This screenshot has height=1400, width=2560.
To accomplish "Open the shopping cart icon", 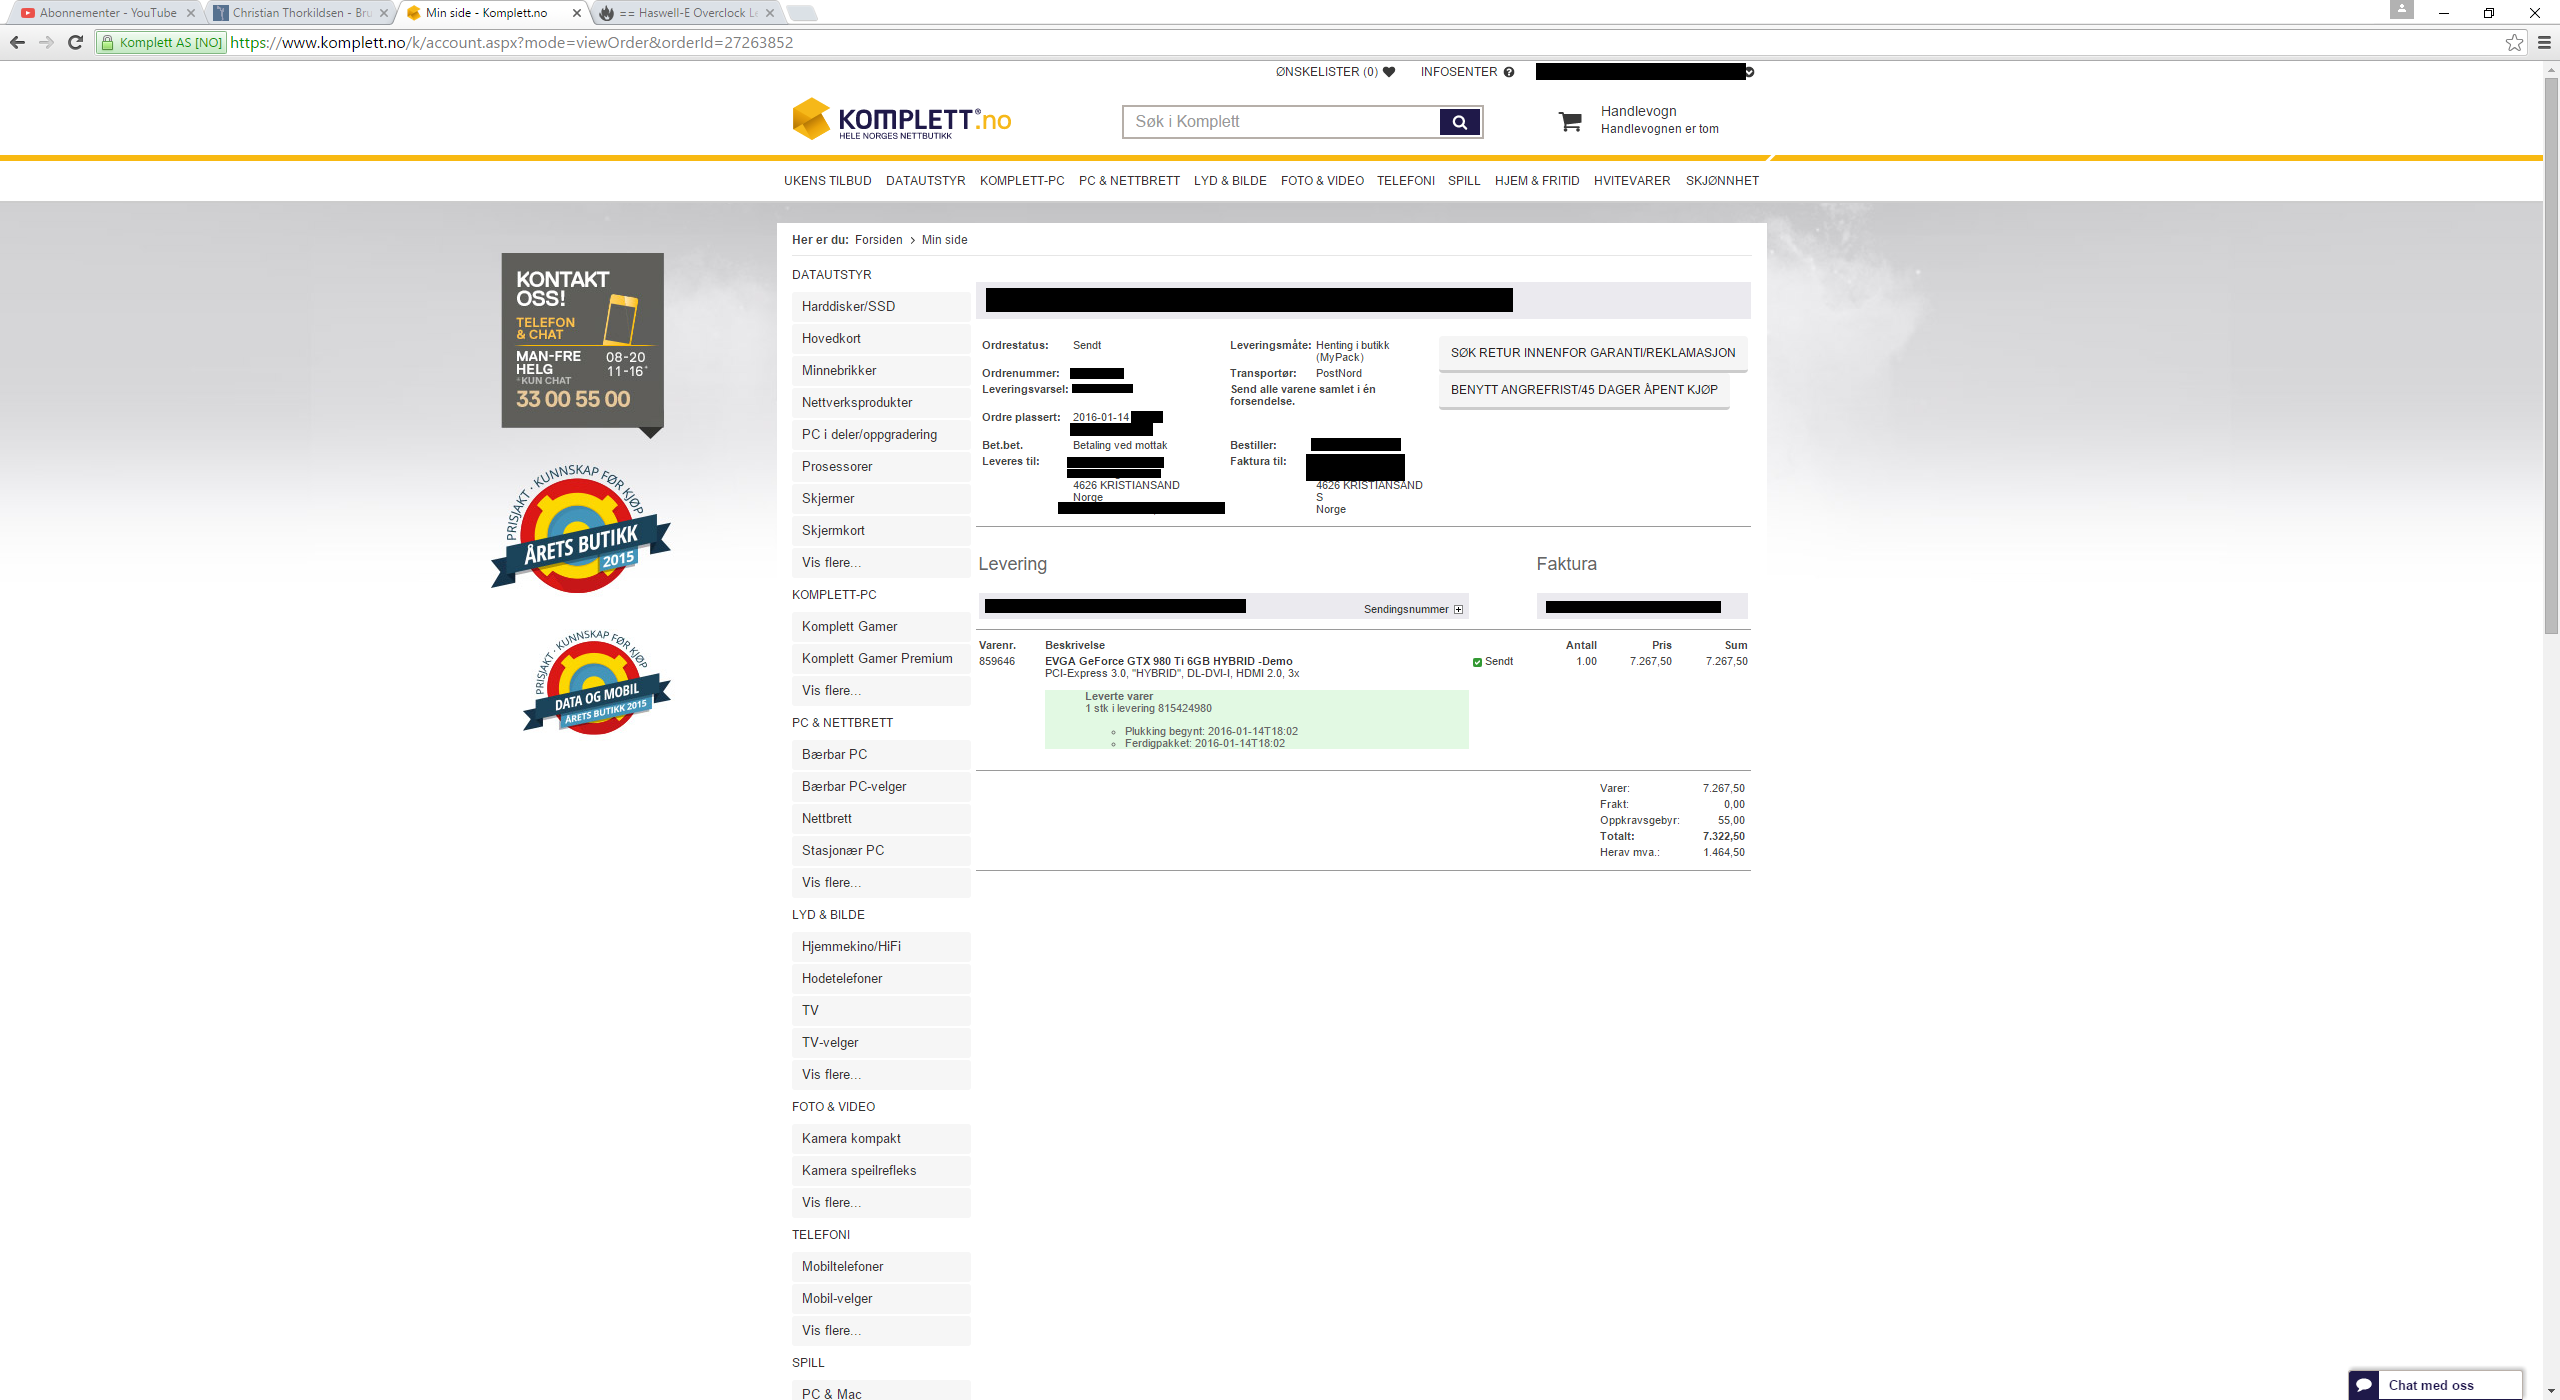I will pyautogui.click(x=1570, y=121).
